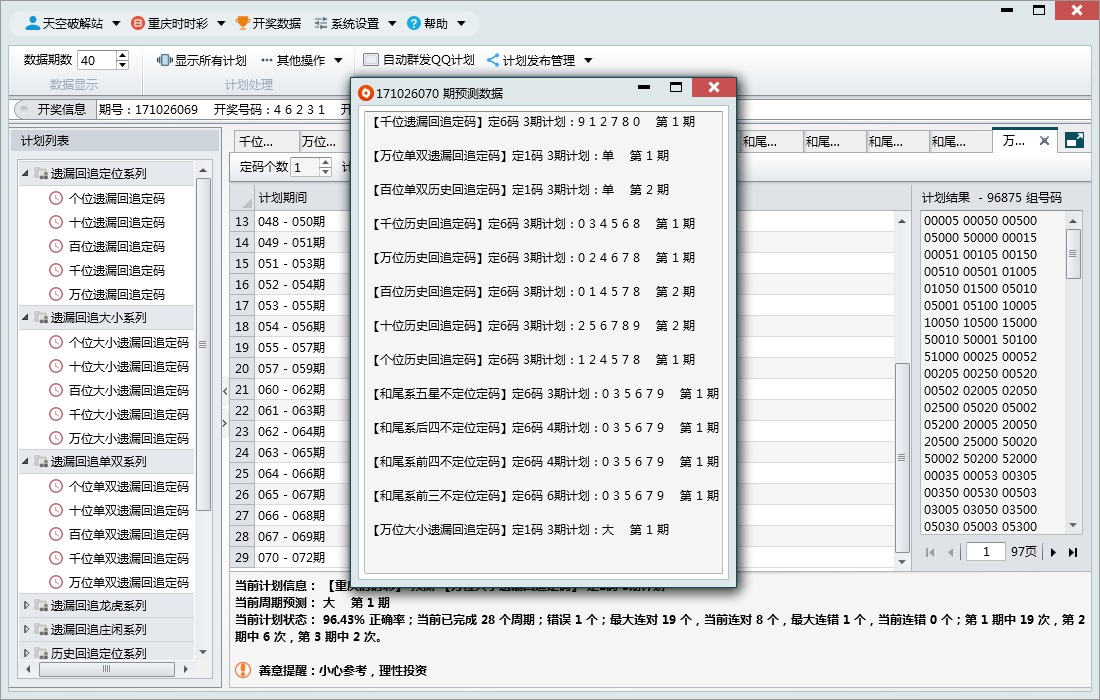Click the red 重庆时时彩 lottery icon

[x=137, y=22]
